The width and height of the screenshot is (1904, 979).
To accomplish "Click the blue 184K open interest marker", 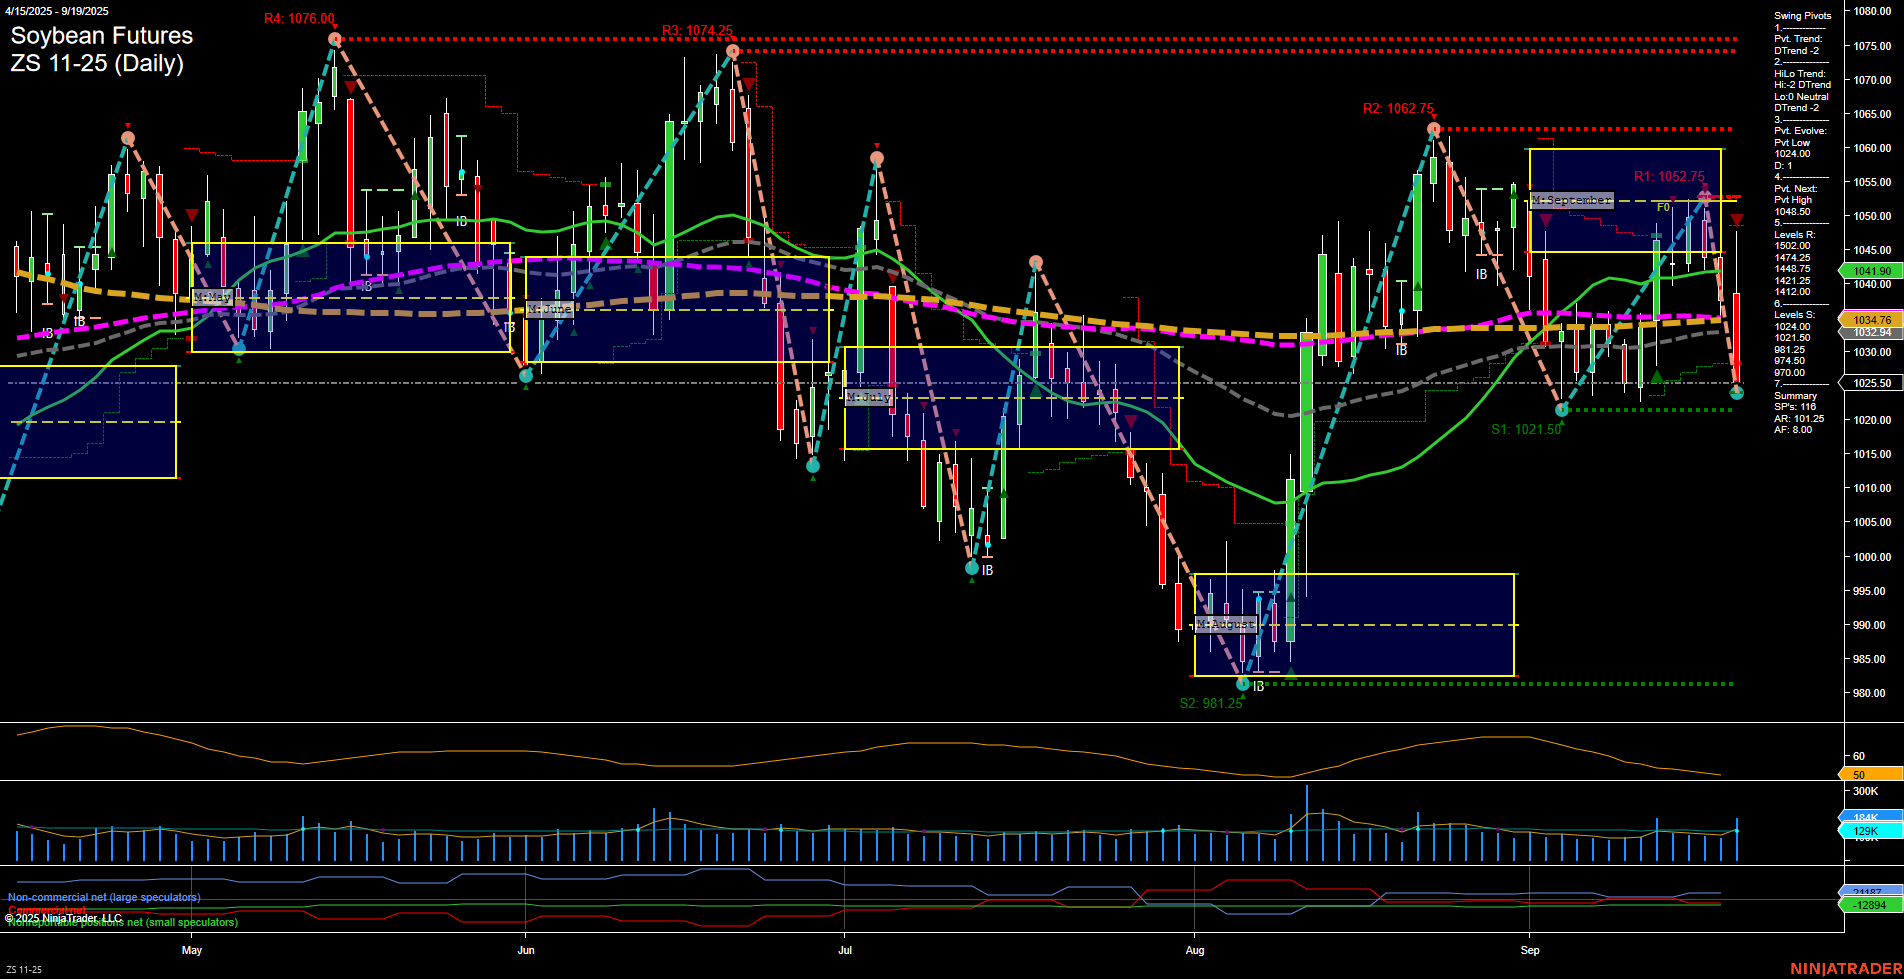I will coord(1866,817).
